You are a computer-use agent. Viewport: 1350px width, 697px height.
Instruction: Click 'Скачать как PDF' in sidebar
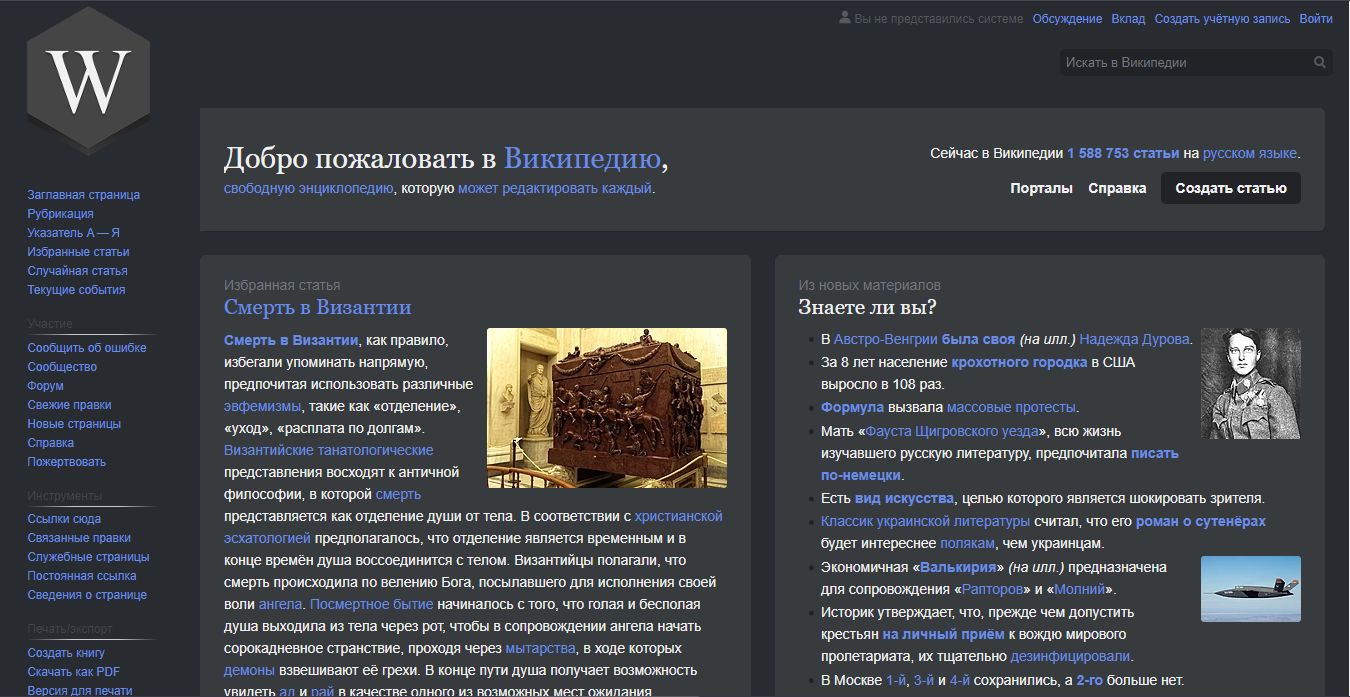click(74, 672)
